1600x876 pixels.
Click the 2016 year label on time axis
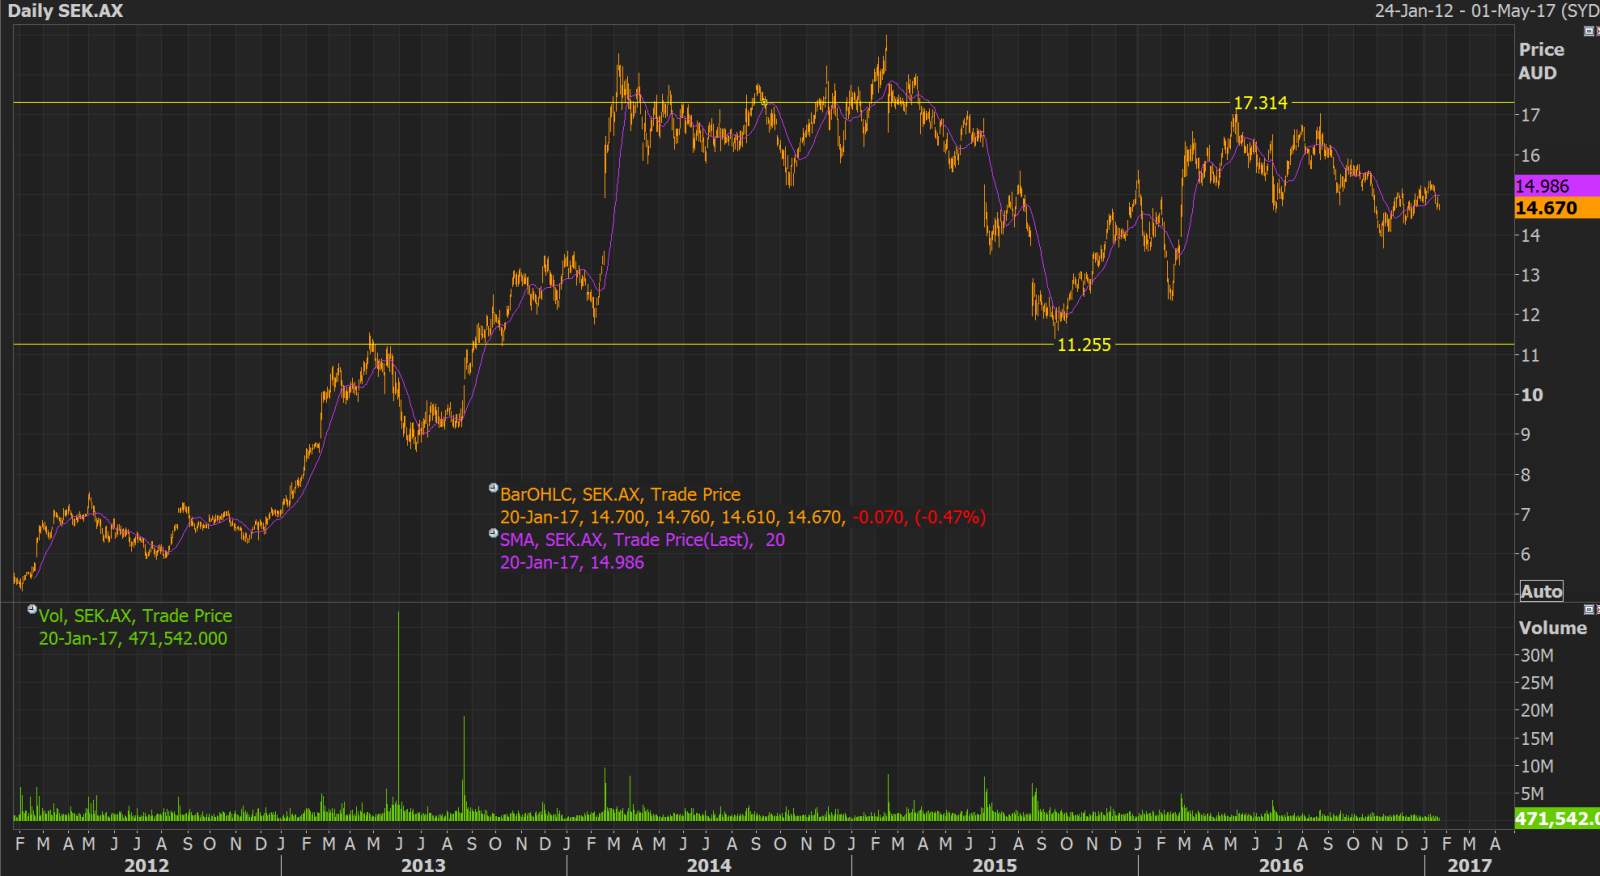coord(1281,865)
